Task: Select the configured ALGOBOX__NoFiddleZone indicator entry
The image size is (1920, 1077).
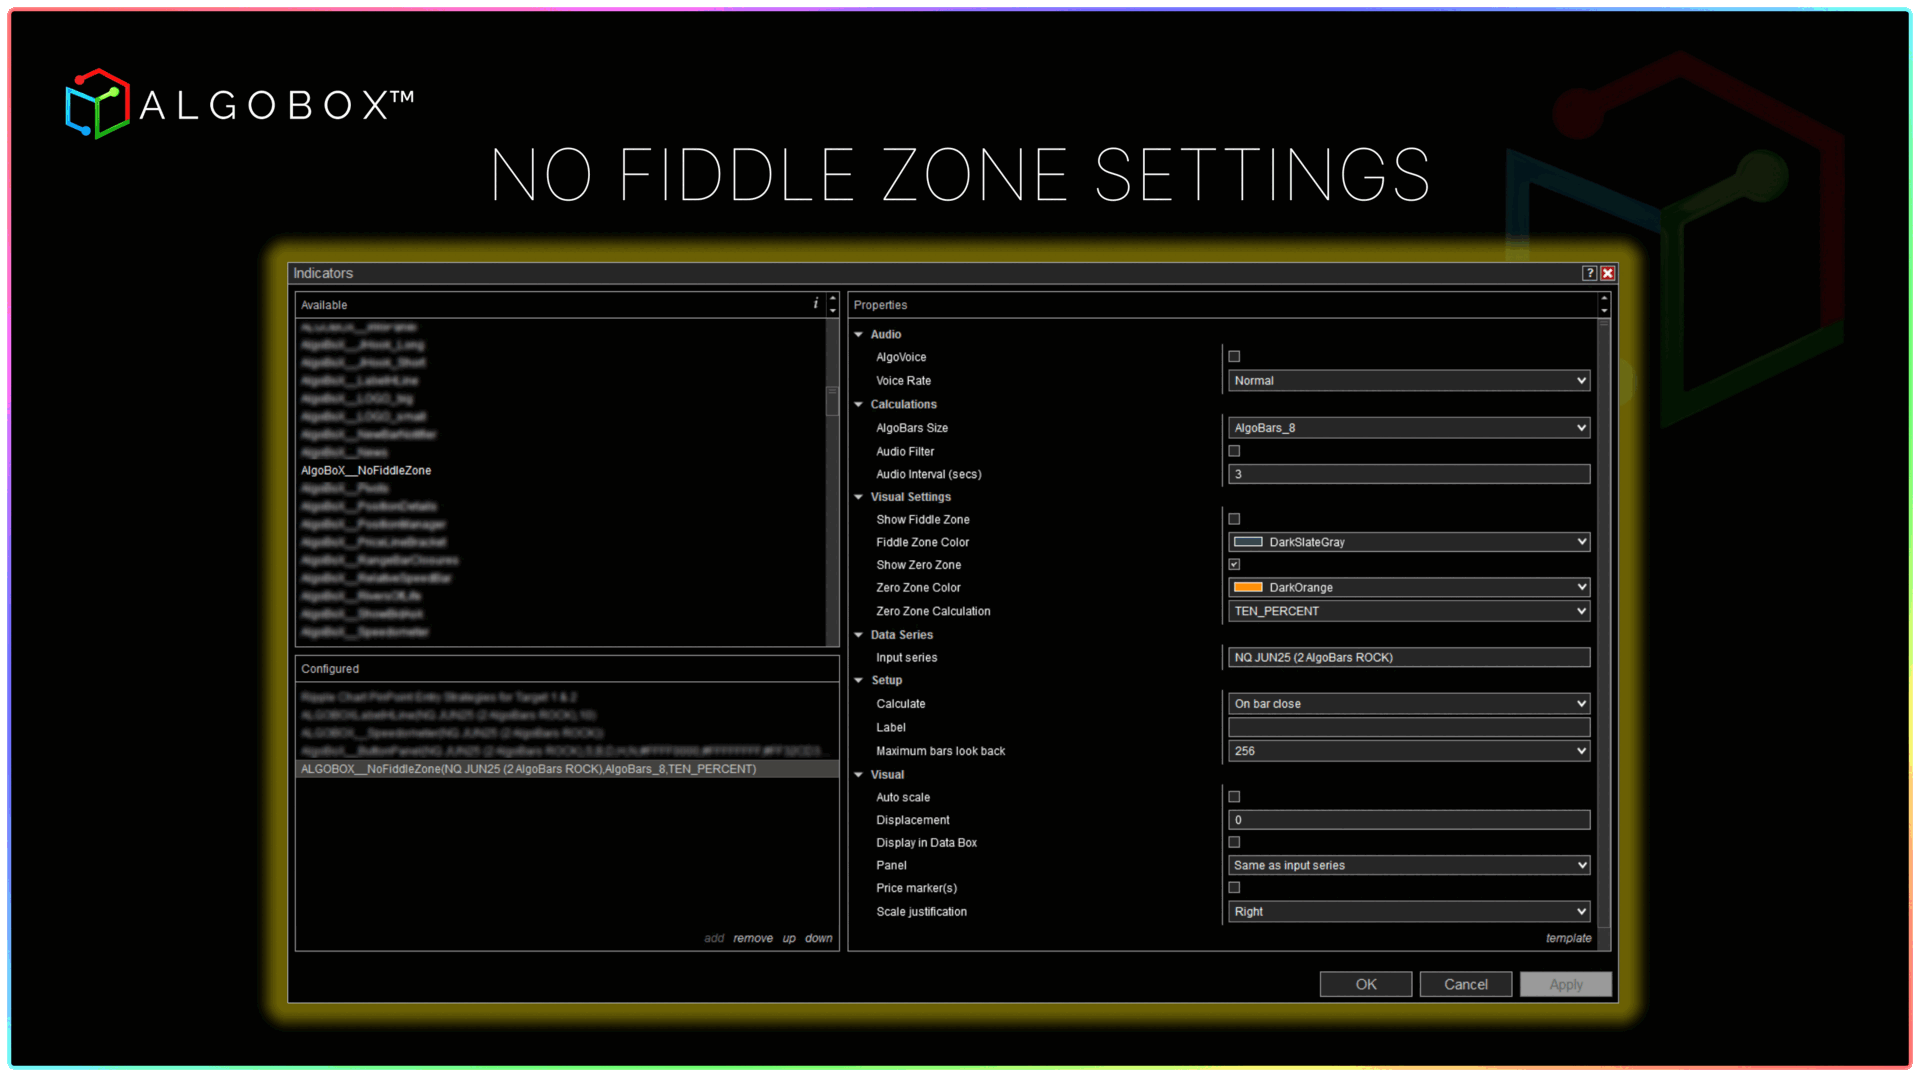Action: 528,769
